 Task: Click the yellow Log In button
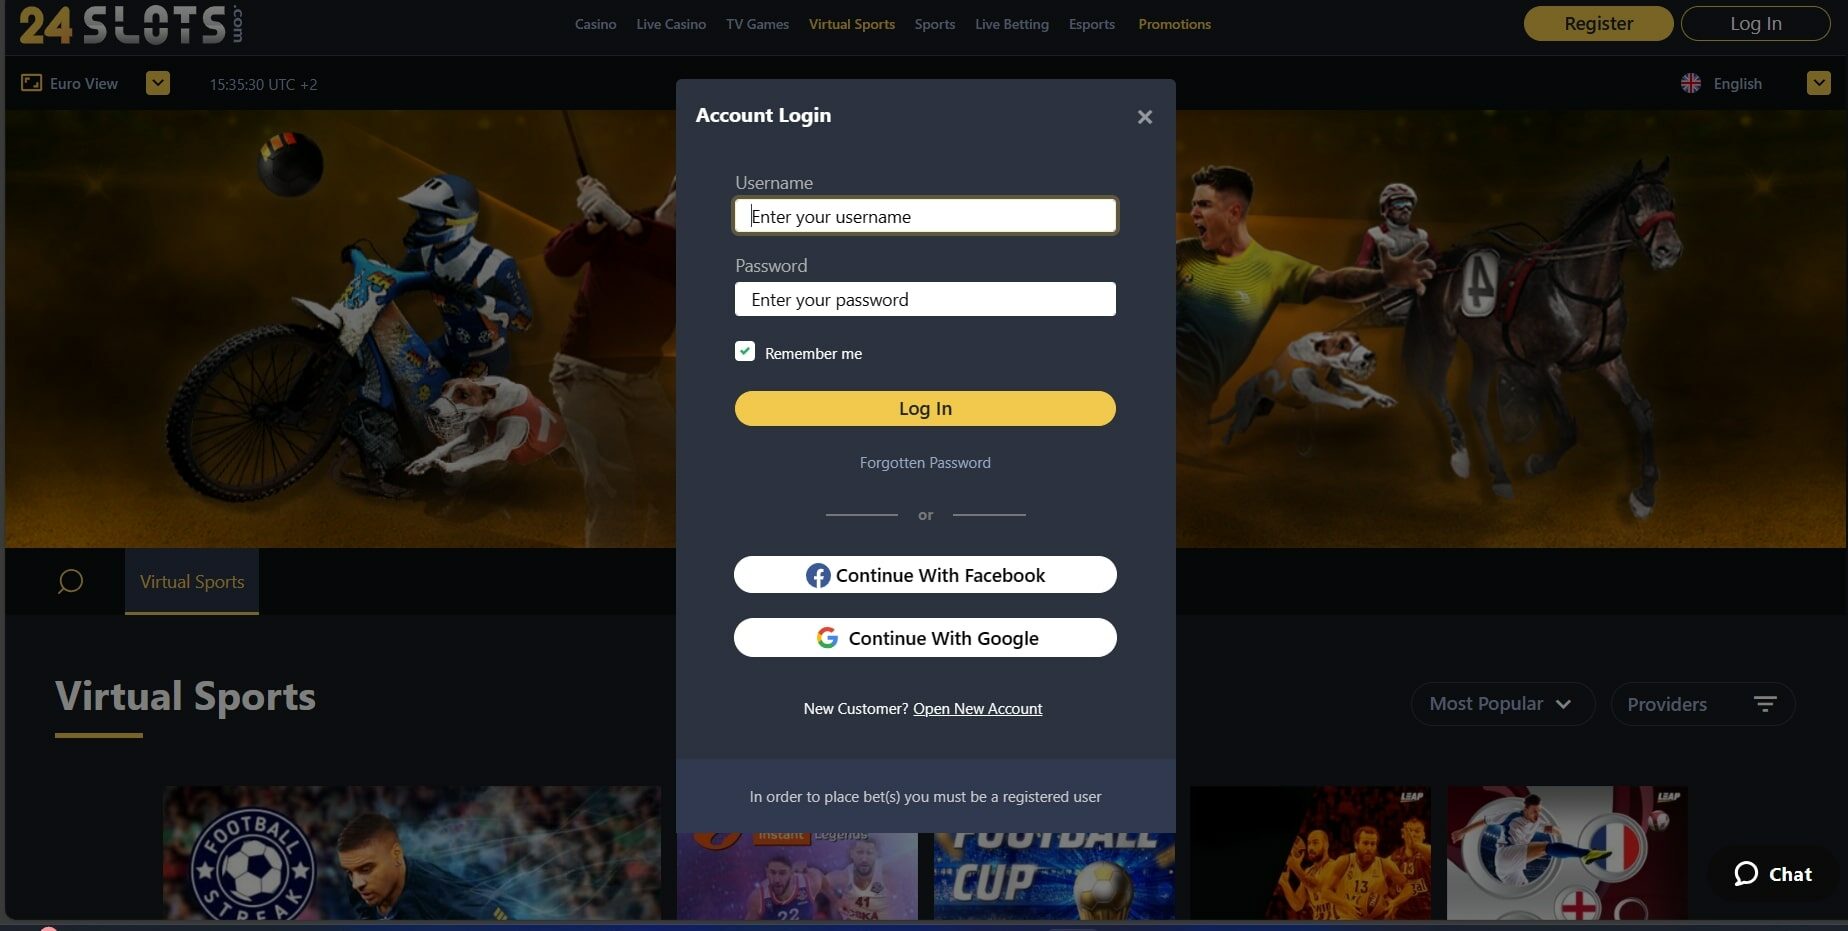click(x=925, y=408)
